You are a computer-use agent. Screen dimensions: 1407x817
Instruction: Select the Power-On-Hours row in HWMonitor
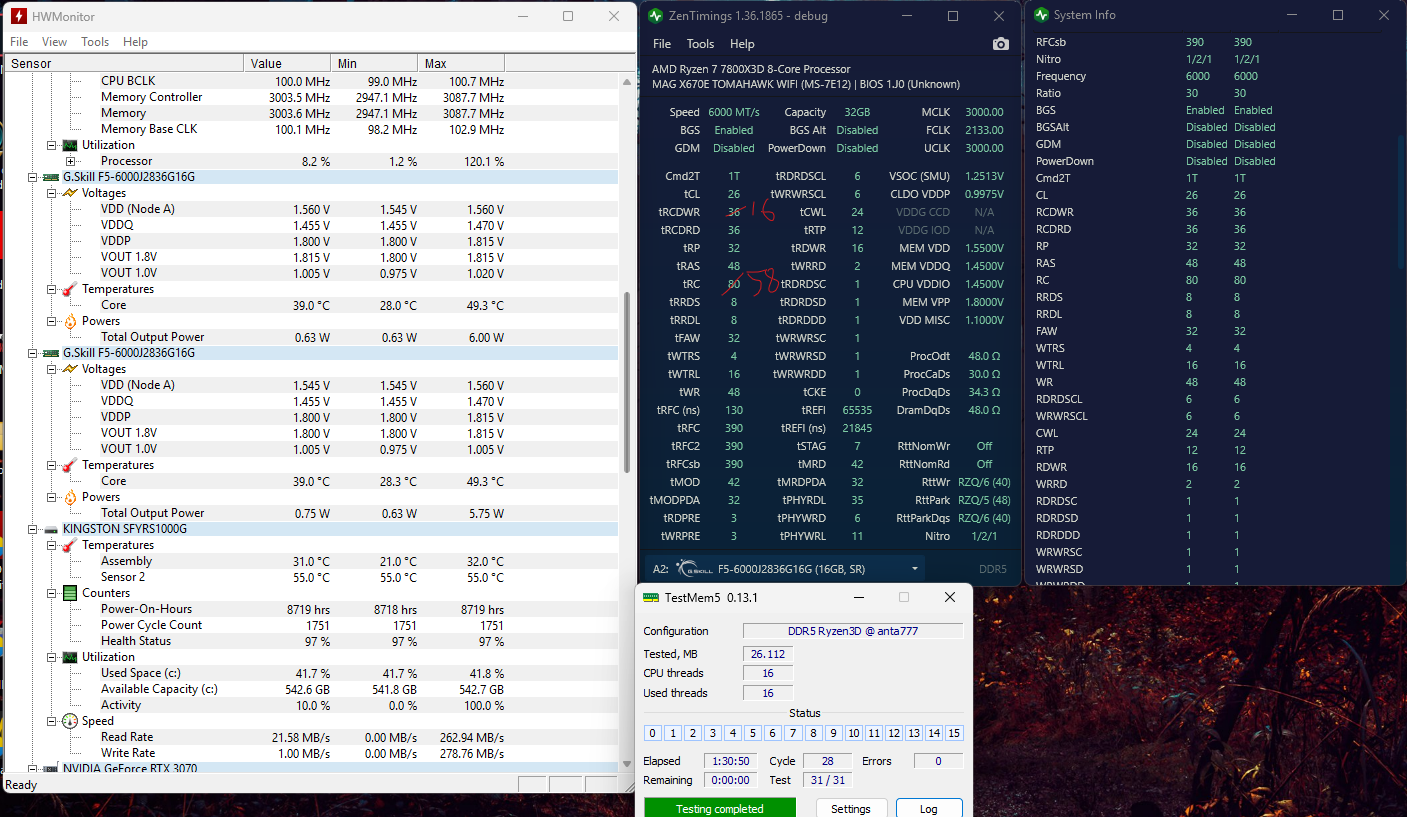tap(311, 609)
